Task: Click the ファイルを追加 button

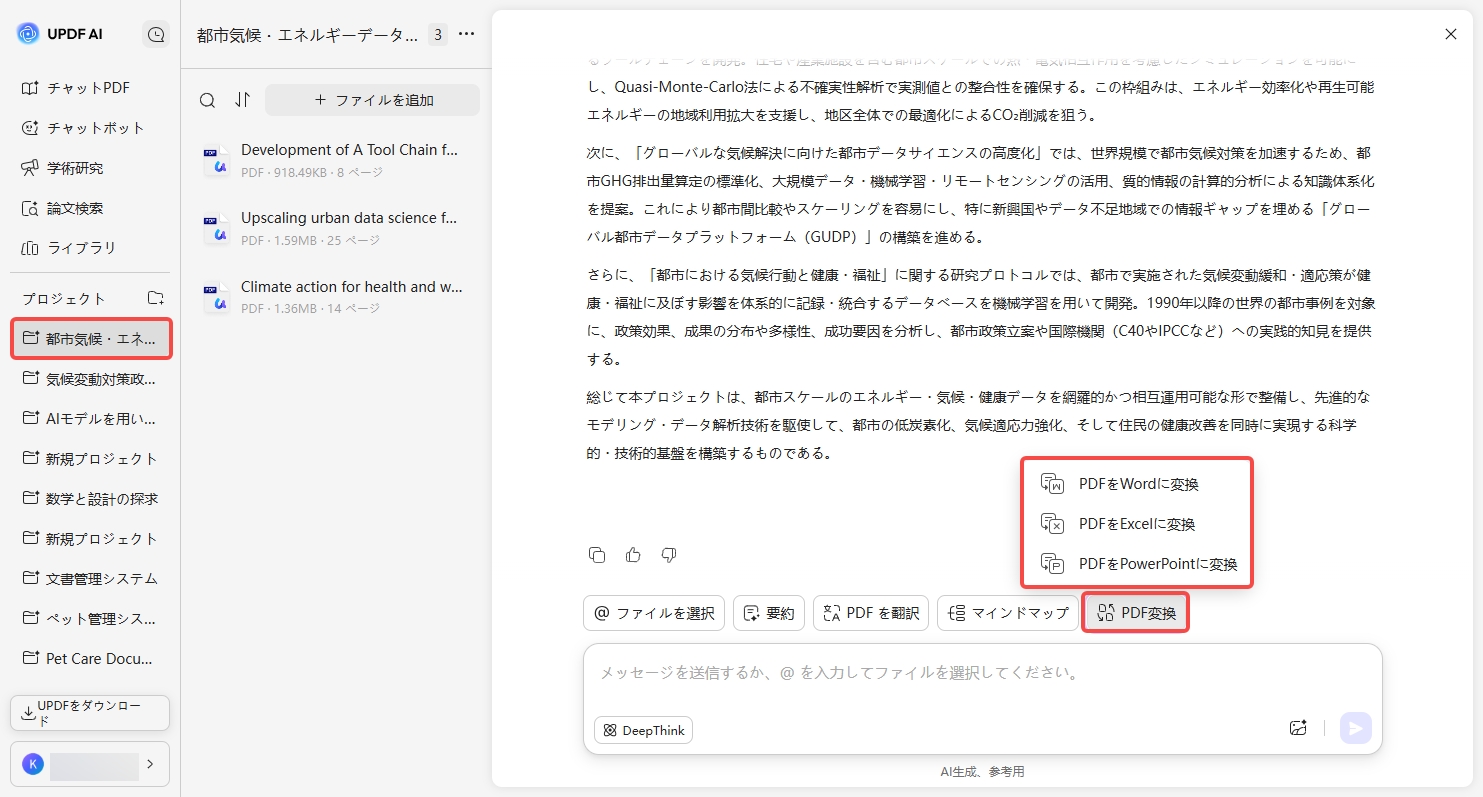Action: 372,100
